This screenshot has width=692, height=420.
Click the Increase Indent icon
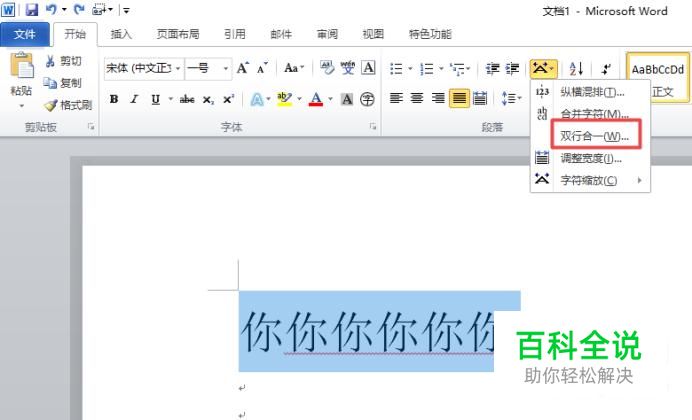coord(512,68)
